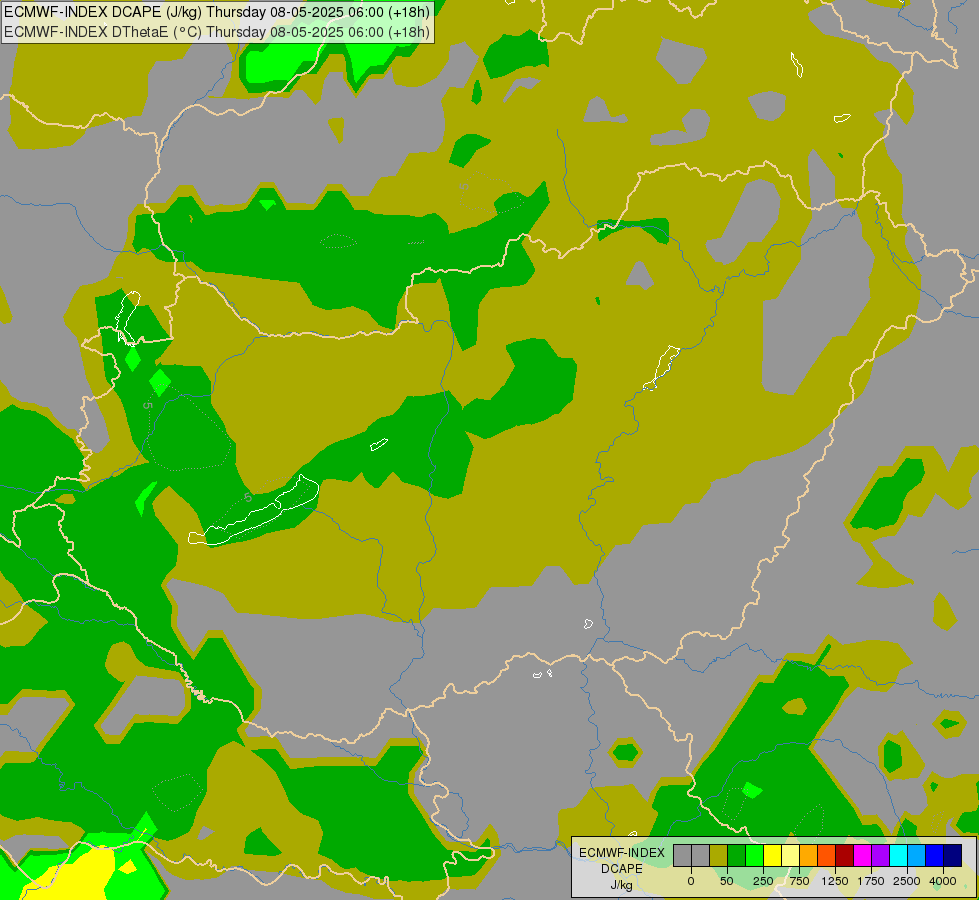Click the light blue legend swatch
The image size is (979, 900).
917,855
